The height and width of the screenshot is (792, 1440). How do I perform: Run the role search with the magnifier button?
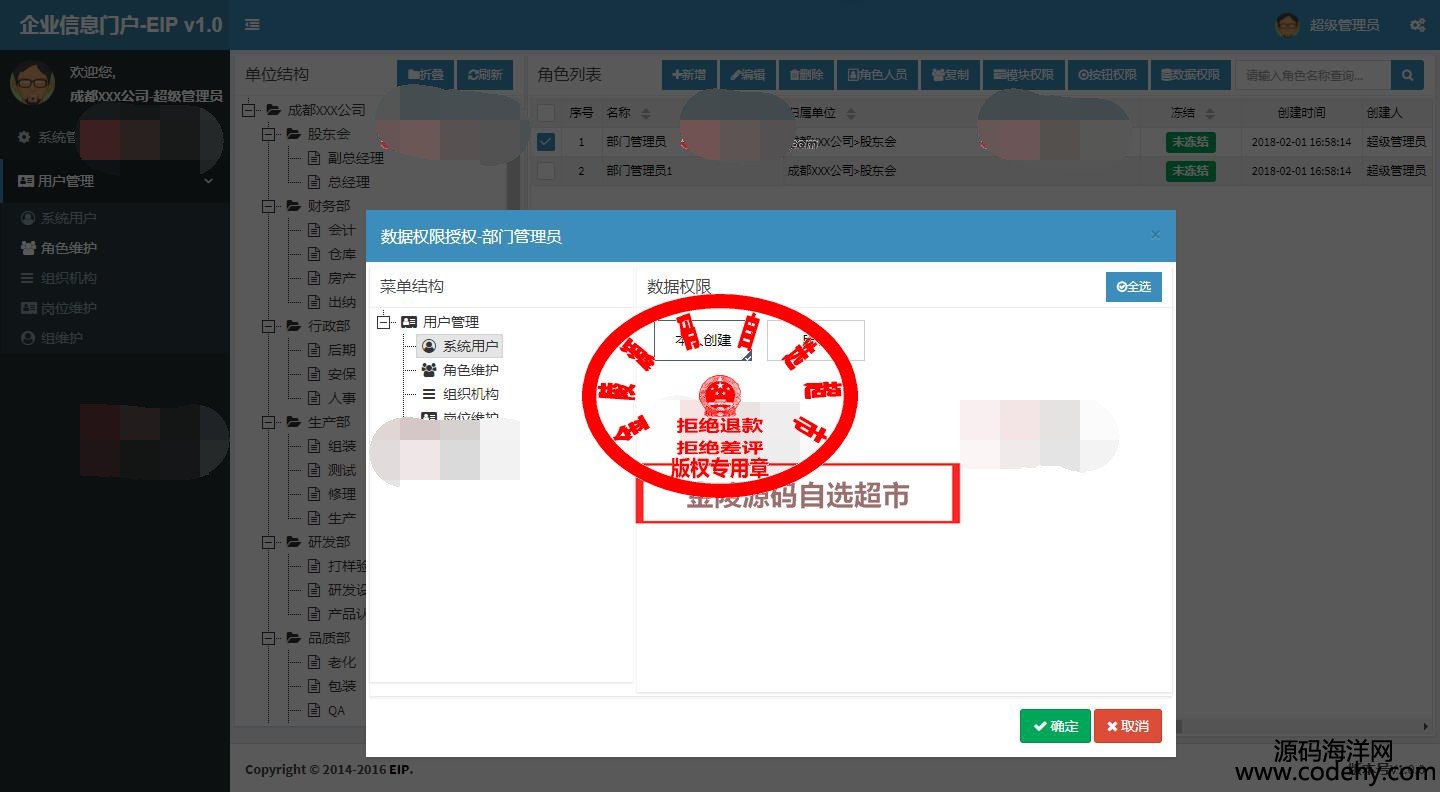point(1408,75)
